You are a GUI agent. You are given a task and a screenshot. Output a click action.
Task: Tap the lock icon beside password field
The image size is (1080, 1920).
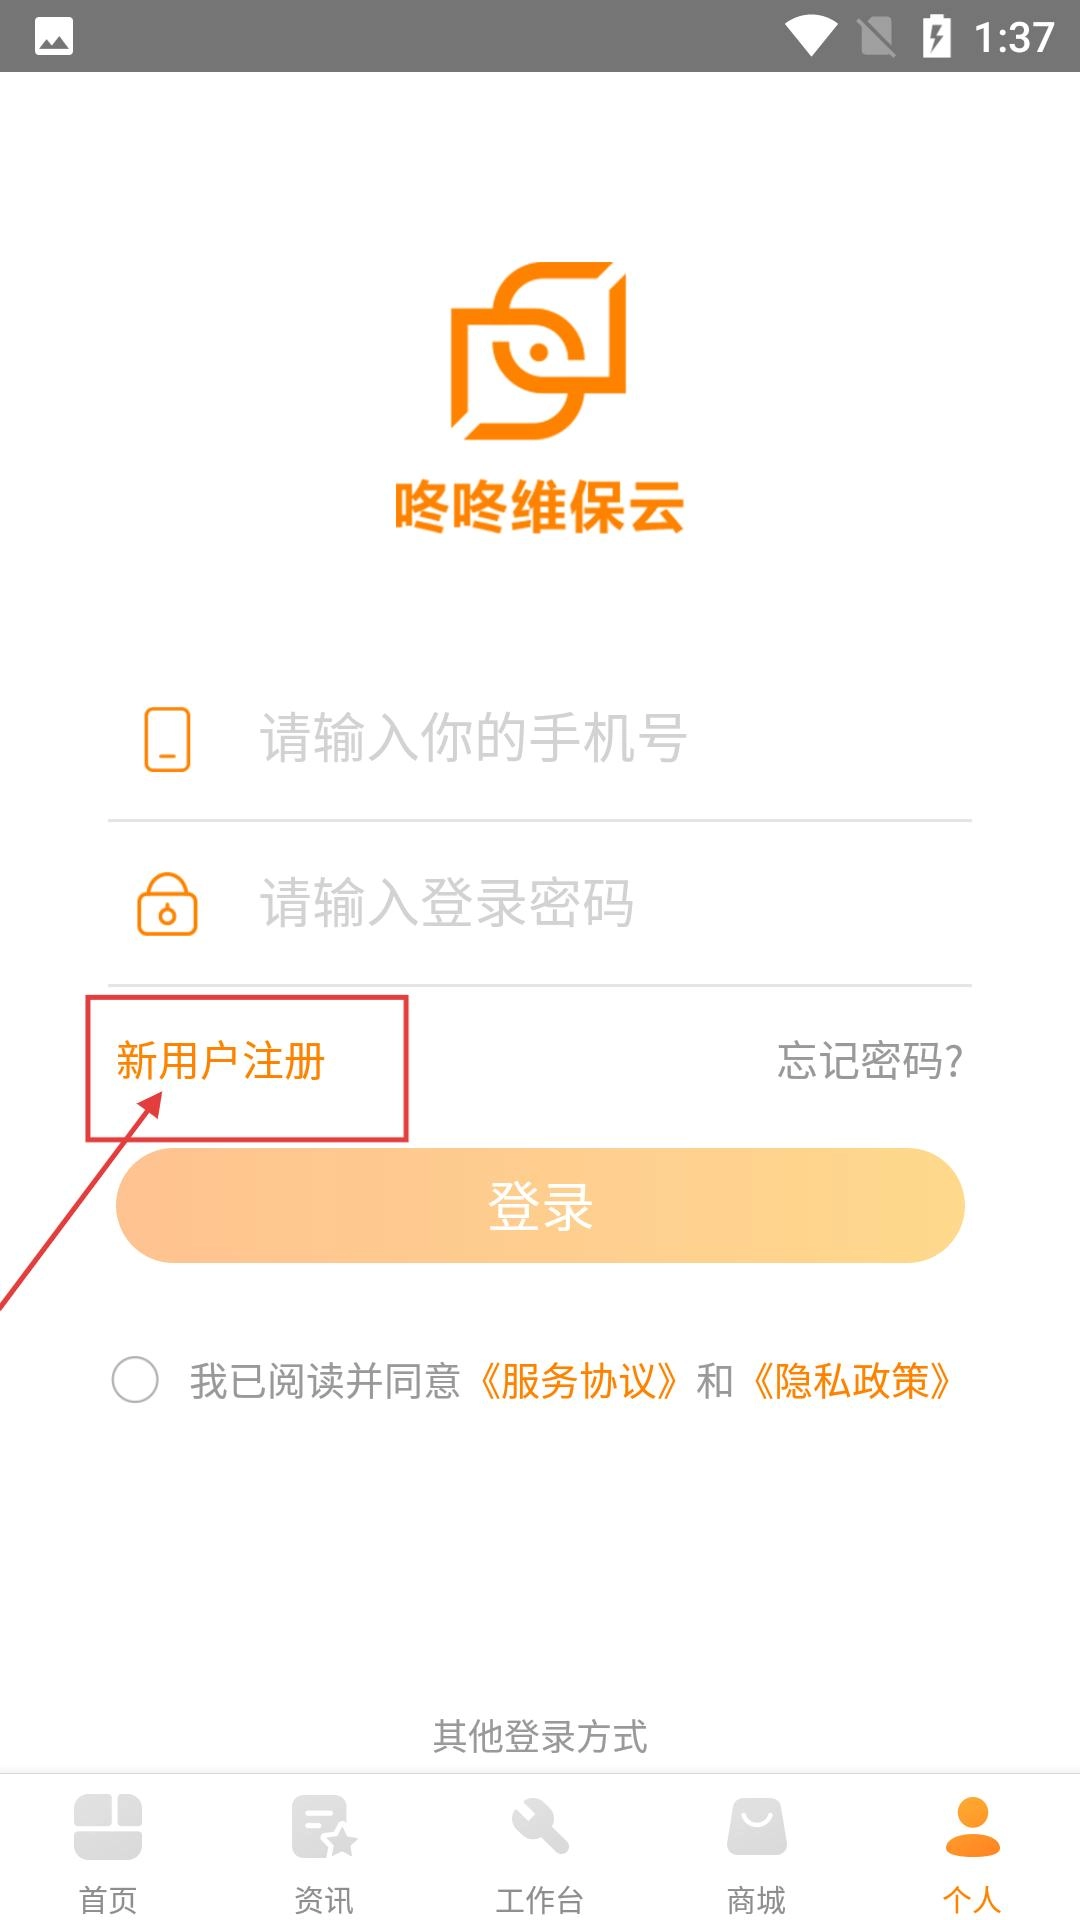167,904
